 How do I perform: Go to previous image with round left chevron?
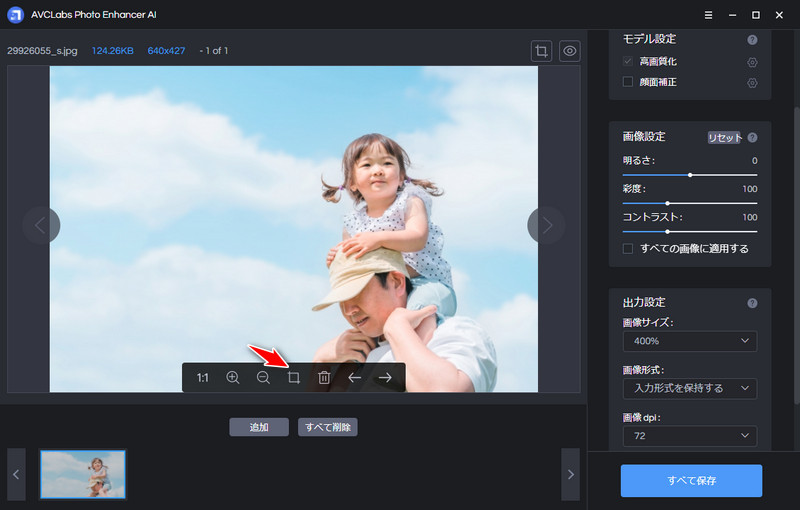pyautogui.click(x=41, y=225)
